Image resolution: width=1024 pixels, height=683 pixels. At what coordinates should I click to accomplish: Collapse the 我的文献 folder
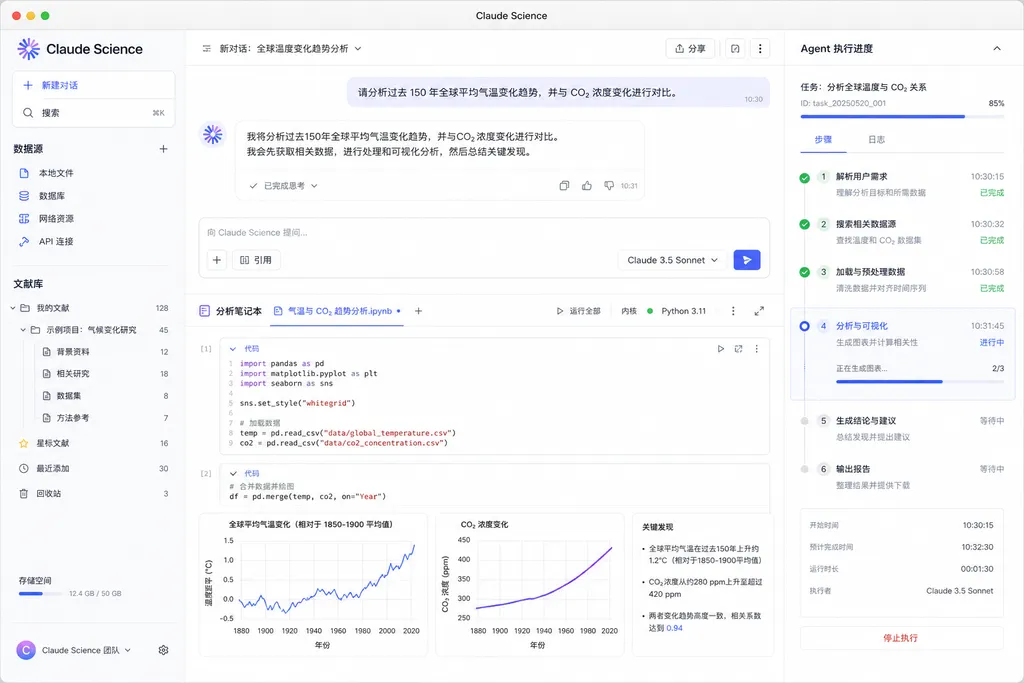12,308
